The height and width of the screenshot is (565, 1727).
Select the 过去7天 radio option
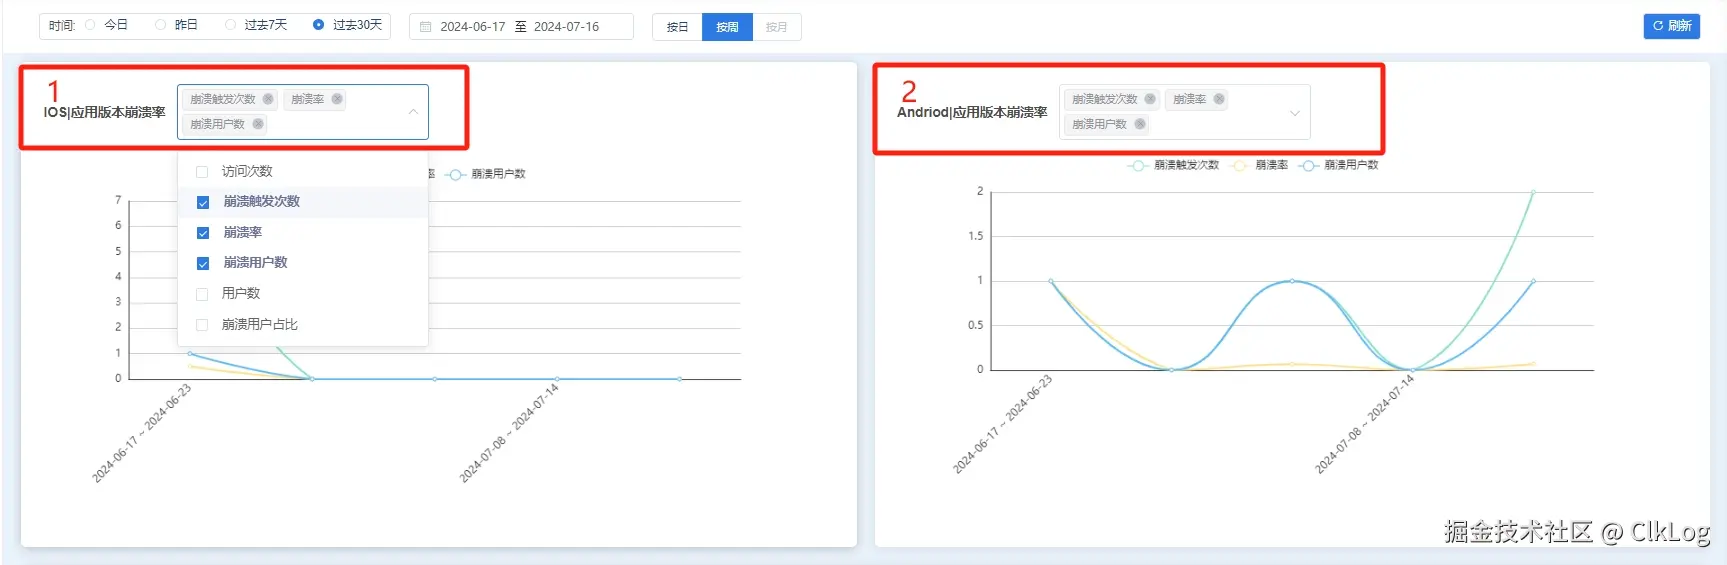(x=230, y=25)
